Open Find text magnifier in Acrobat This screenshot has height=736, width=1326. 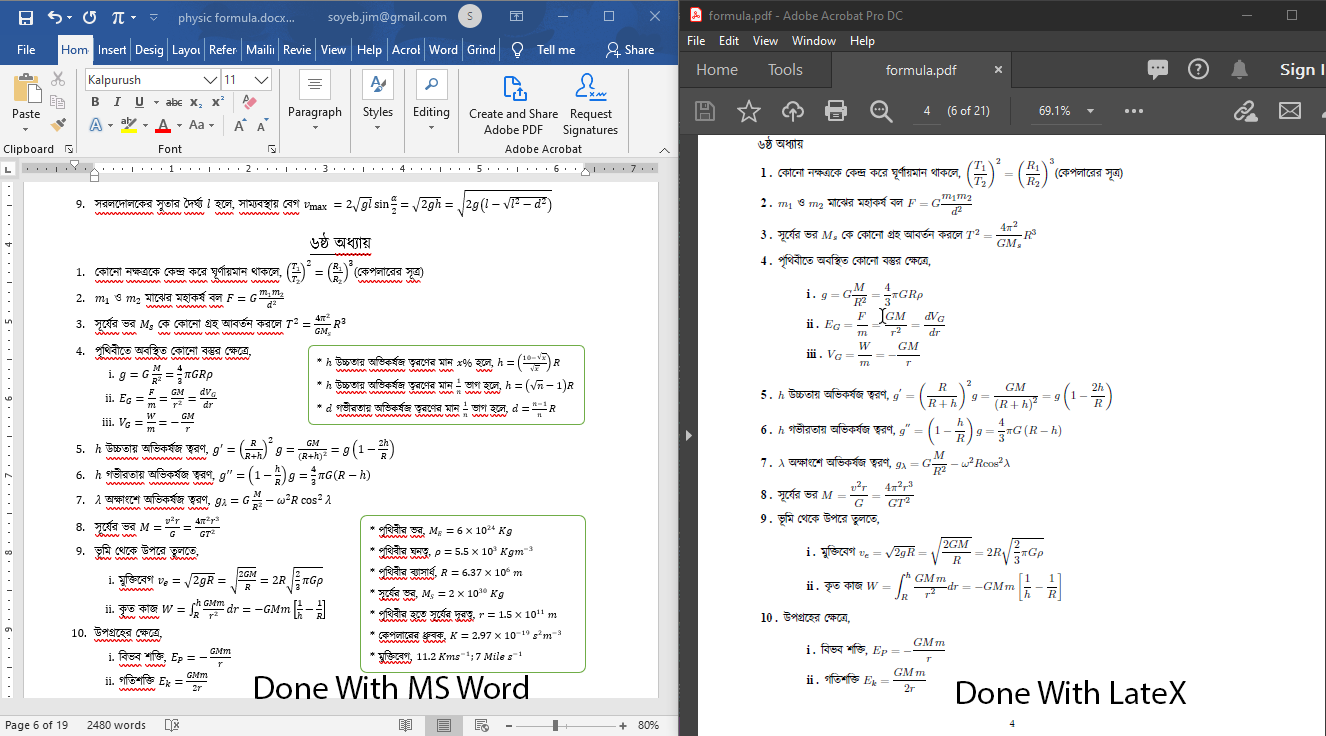tap(881, 111)
